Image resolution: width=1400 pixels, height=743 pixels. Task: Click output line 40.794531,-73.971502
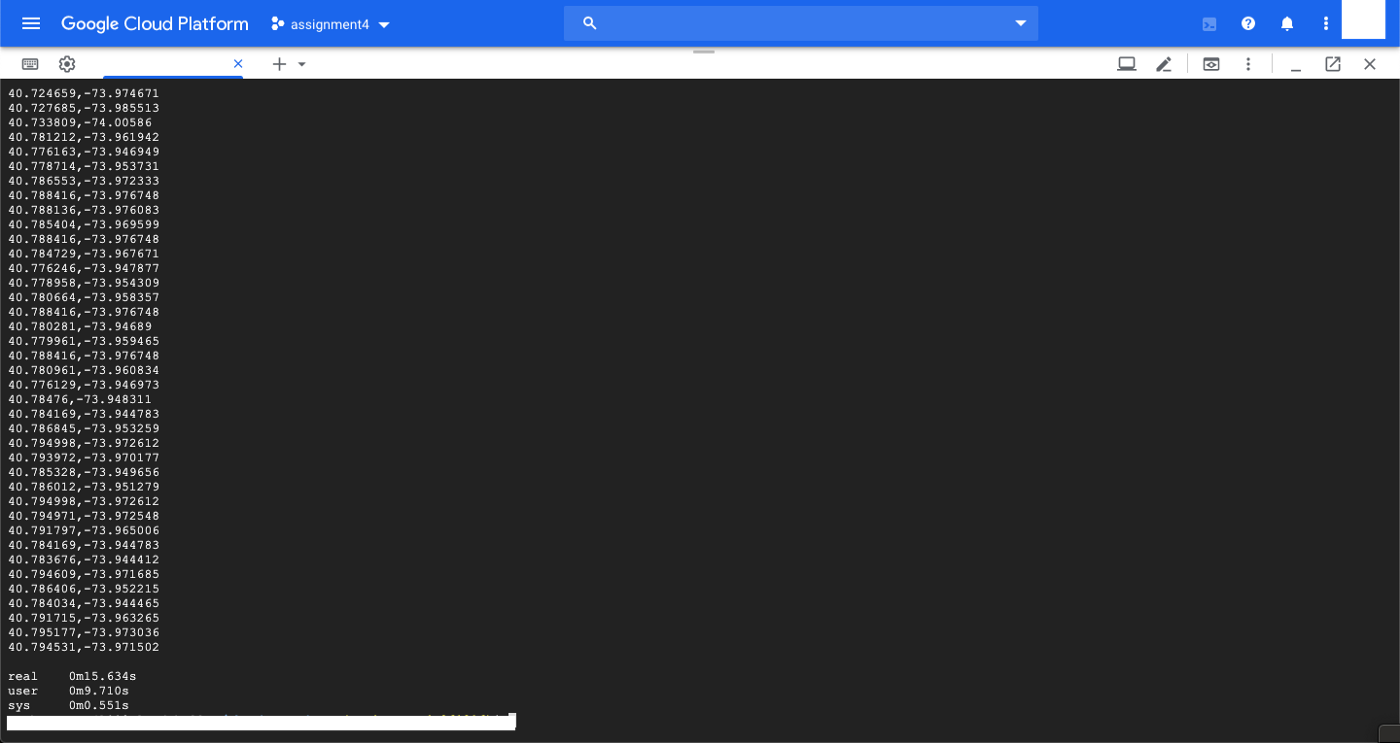(84, 647)
